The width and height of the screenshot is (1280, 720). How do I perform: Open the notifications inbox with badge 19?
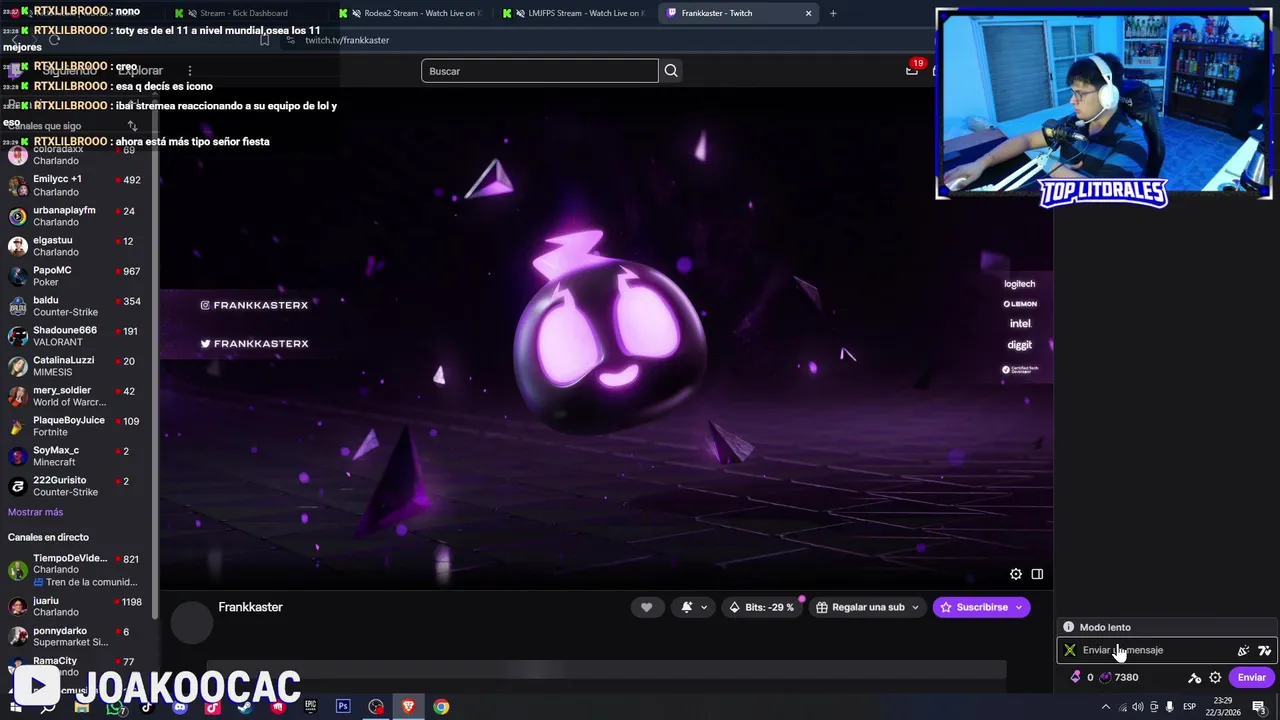[x=912, y=70]
